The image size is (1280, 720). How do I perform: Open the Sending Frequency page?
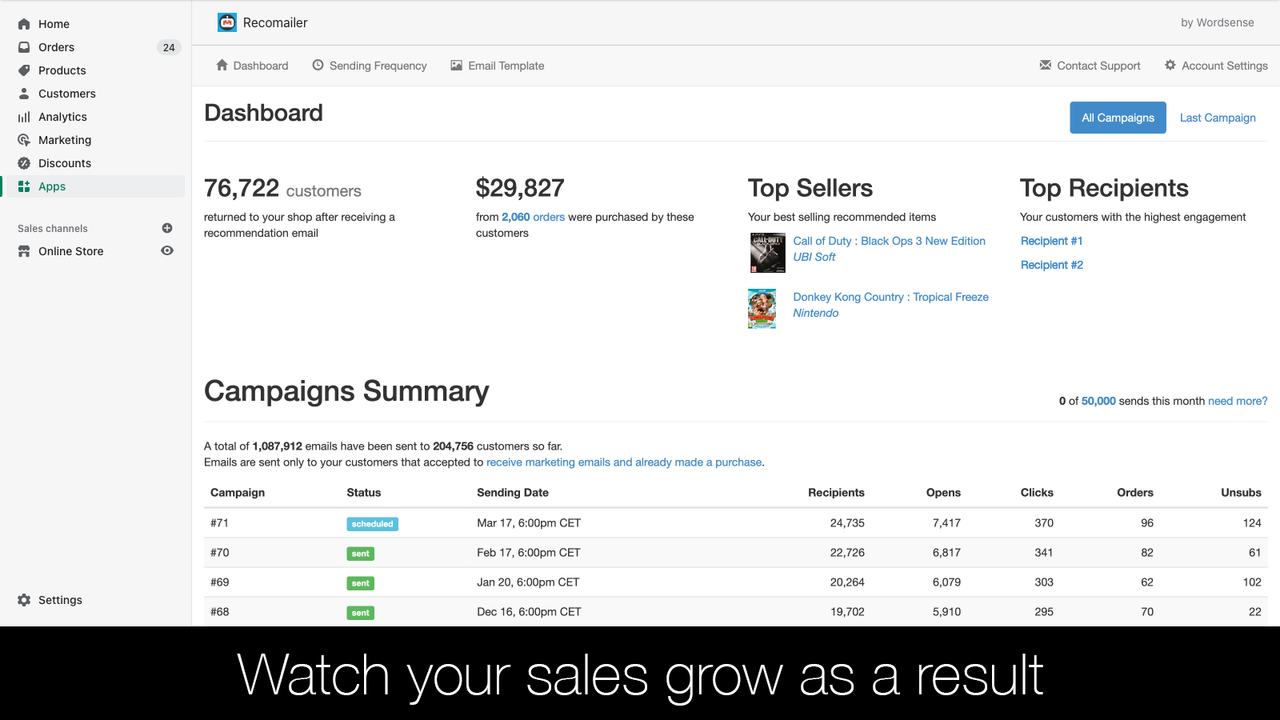pos(370,65)
